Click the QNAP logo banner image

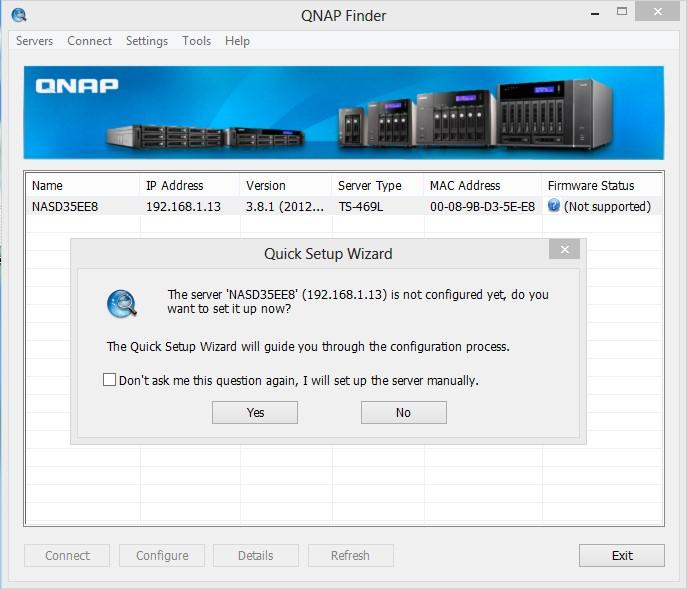coord(344,113)
